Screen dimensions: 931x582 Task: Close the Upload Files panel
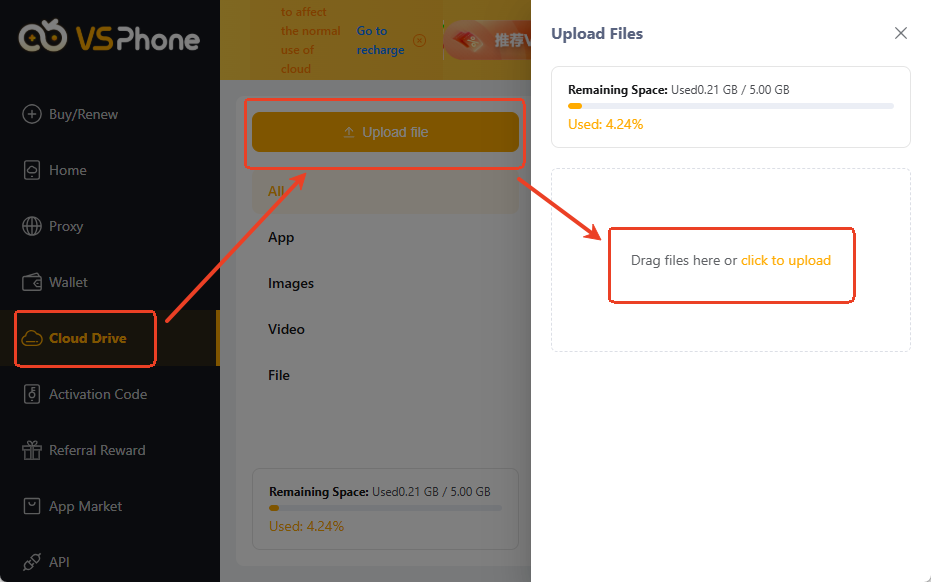(900, 33)
